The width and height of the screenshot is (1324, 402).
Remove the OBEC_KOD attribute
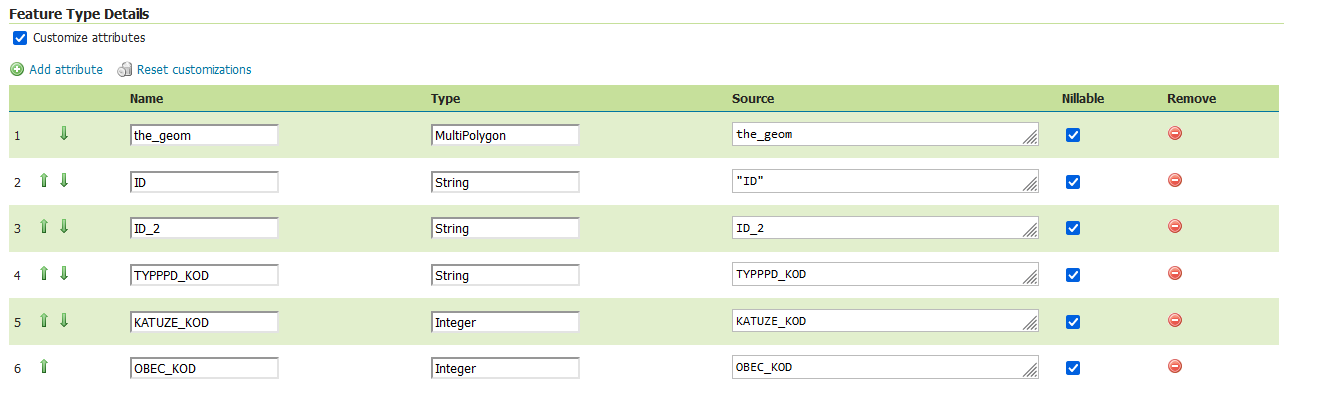[1175, 367]
